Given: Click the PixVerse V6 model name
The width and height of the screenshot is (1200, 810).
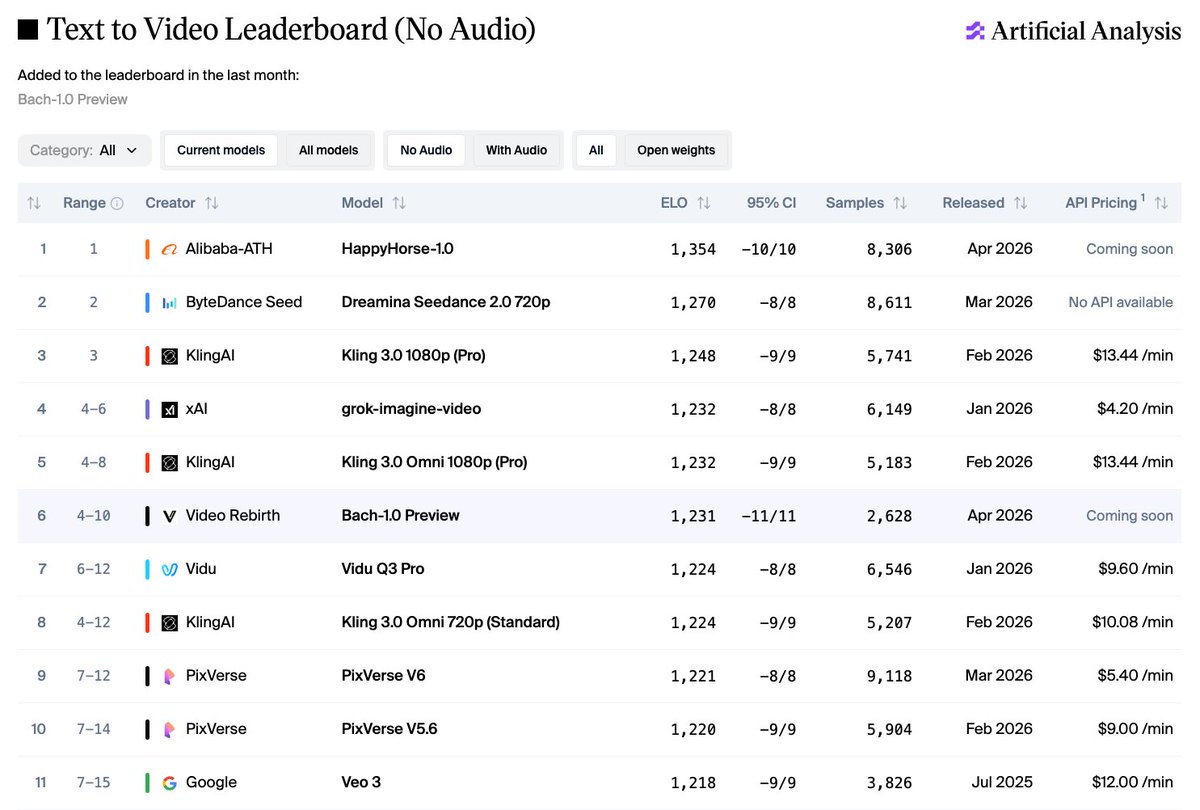Looking at the screenshot, I should (383, 676).
